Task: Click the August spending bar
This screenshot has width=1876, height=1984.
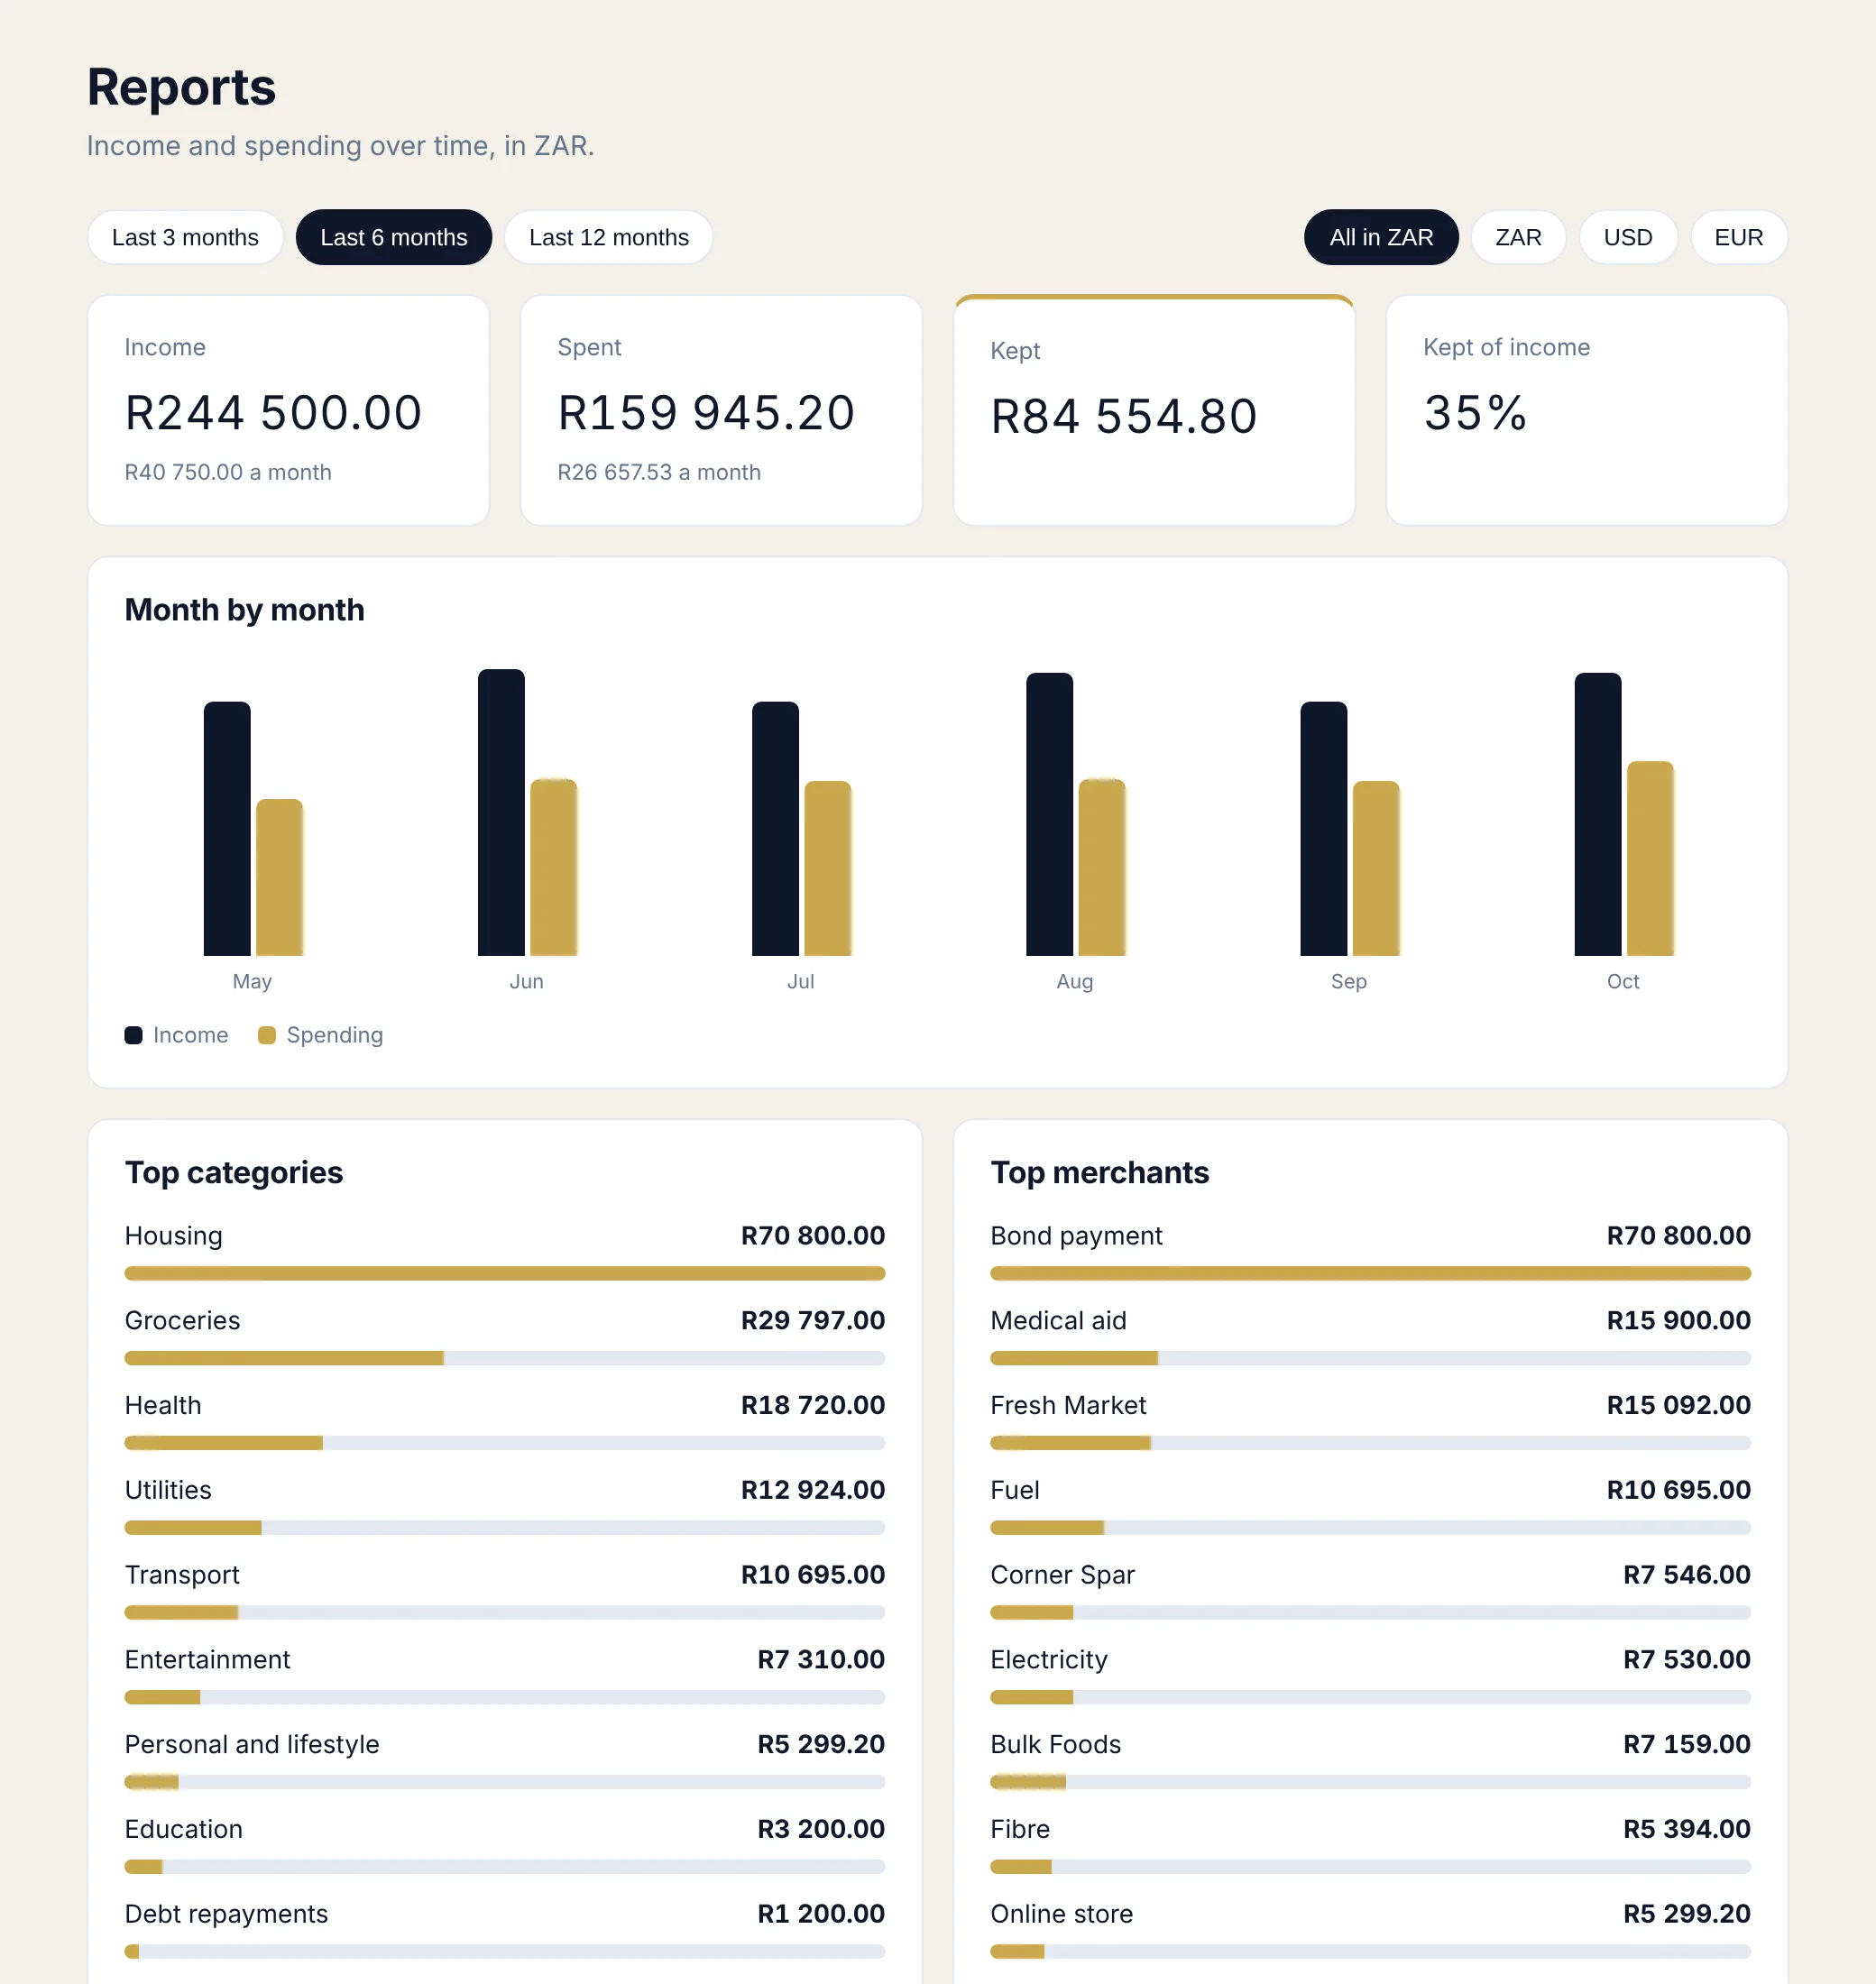Action: 1102,868
